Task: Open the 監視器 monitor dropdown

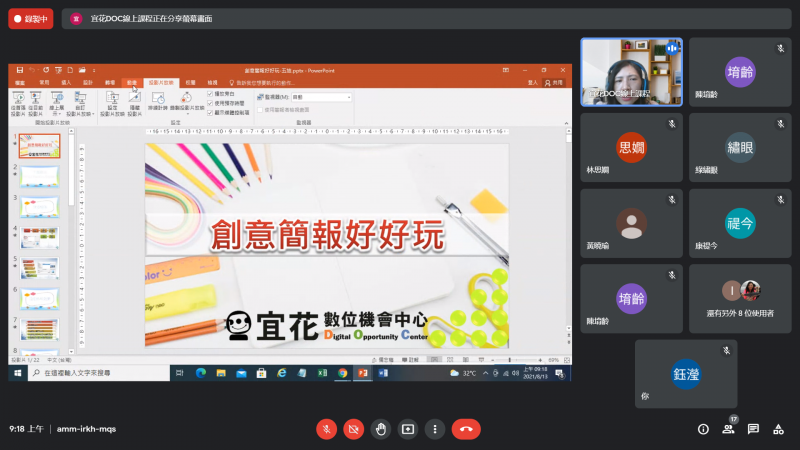Action: [x=321, y=97]
